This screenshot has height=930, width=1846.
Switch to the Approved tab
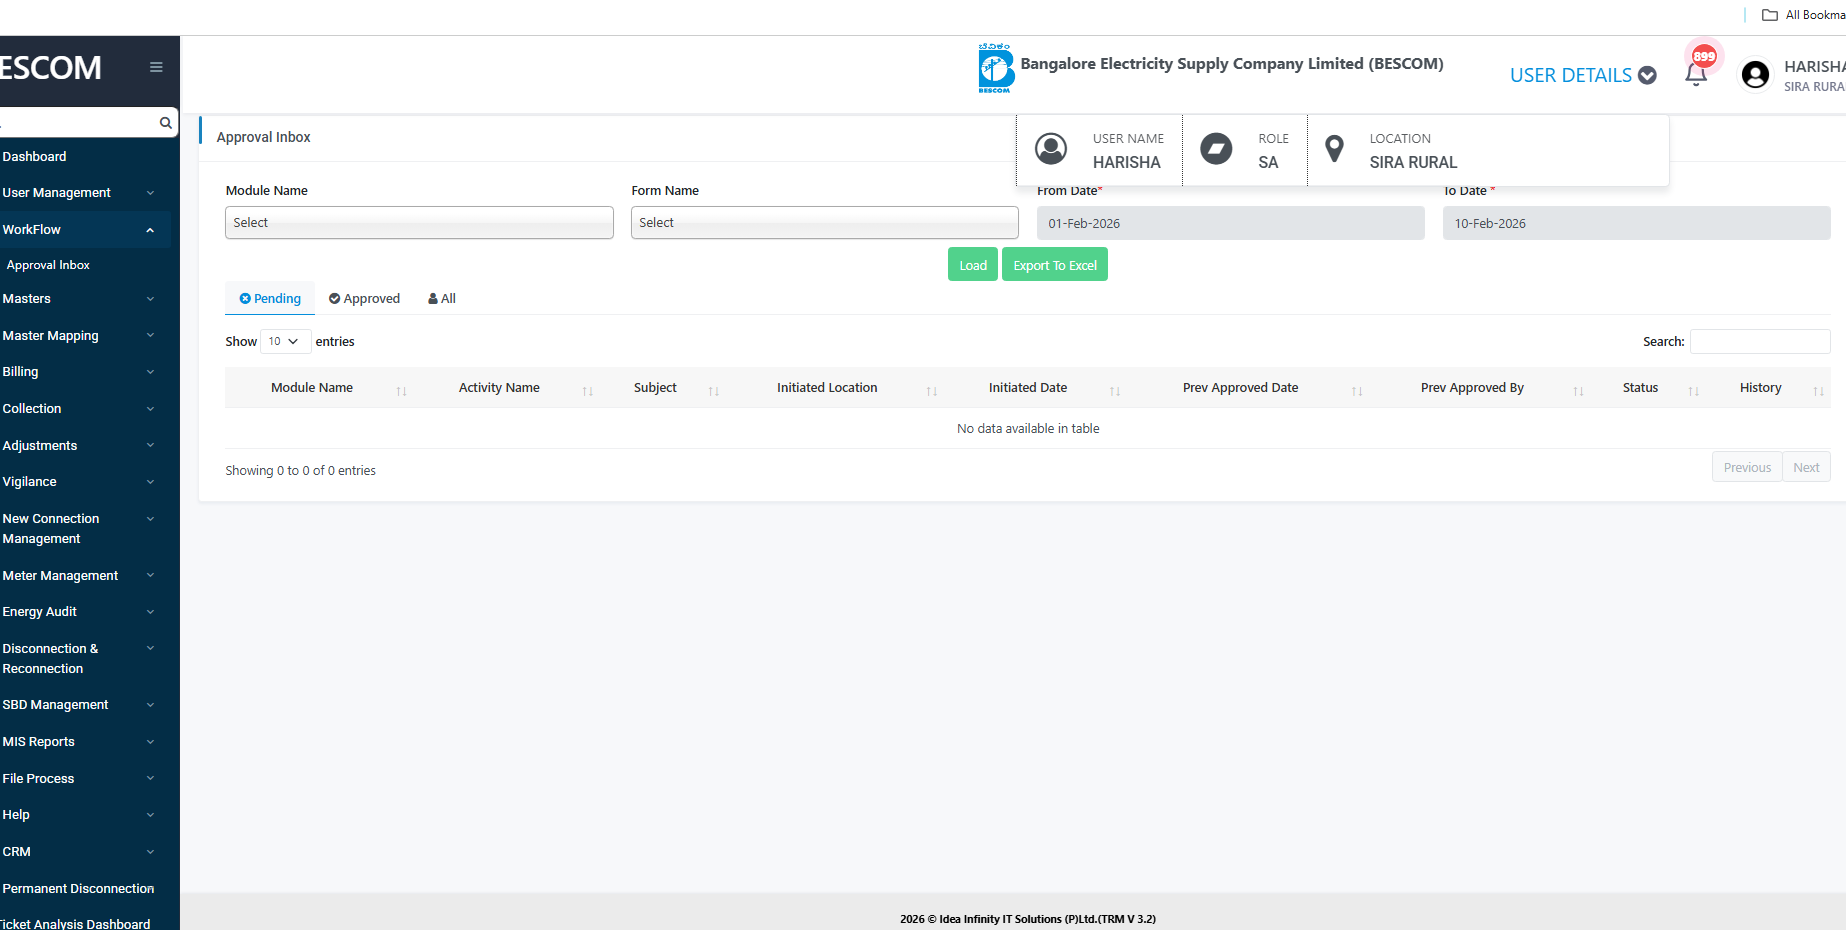click(364, 299)
